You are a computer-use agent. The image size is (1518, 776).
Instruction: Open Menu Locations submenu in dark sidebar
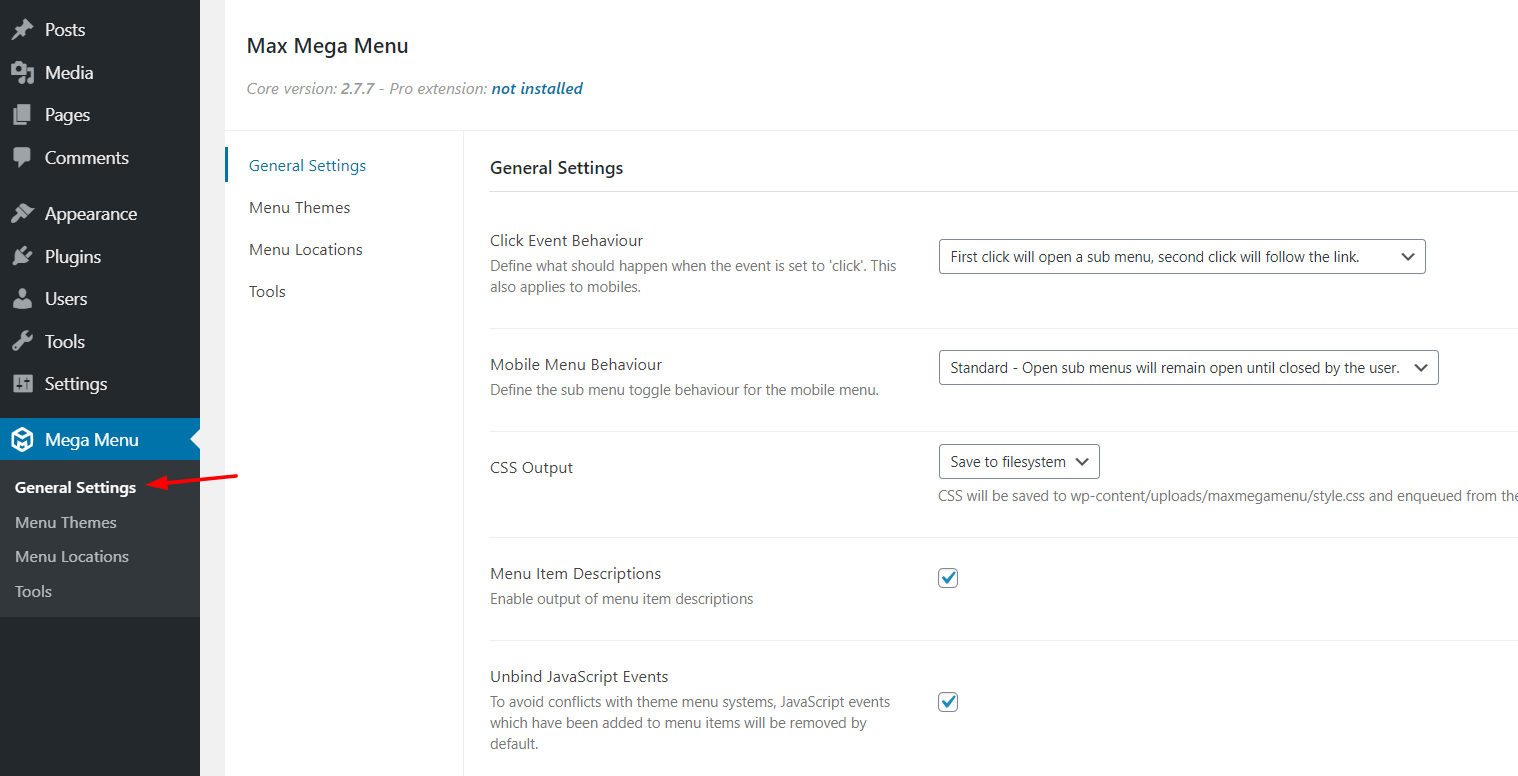pyautogui.click(x=72, y=556)
